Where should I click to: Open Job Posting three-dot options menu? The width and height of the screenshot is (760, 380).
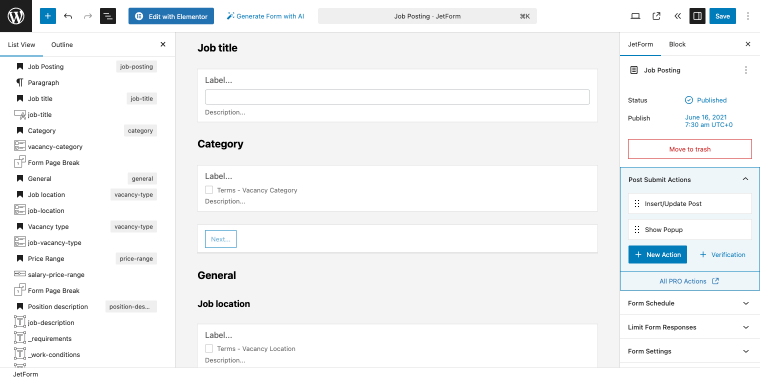point(746,70)
